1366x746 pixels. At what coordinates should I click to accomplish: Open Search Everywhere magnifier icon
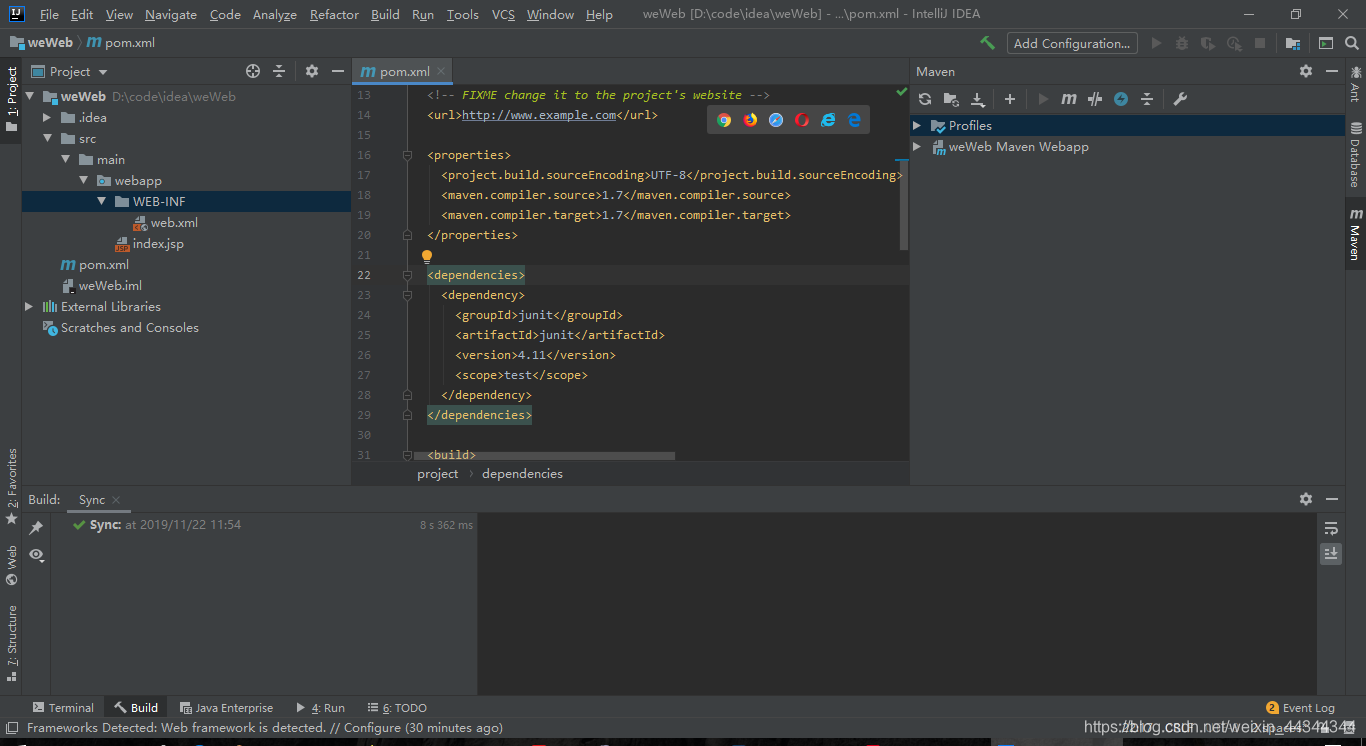(x=1350, y=43)
